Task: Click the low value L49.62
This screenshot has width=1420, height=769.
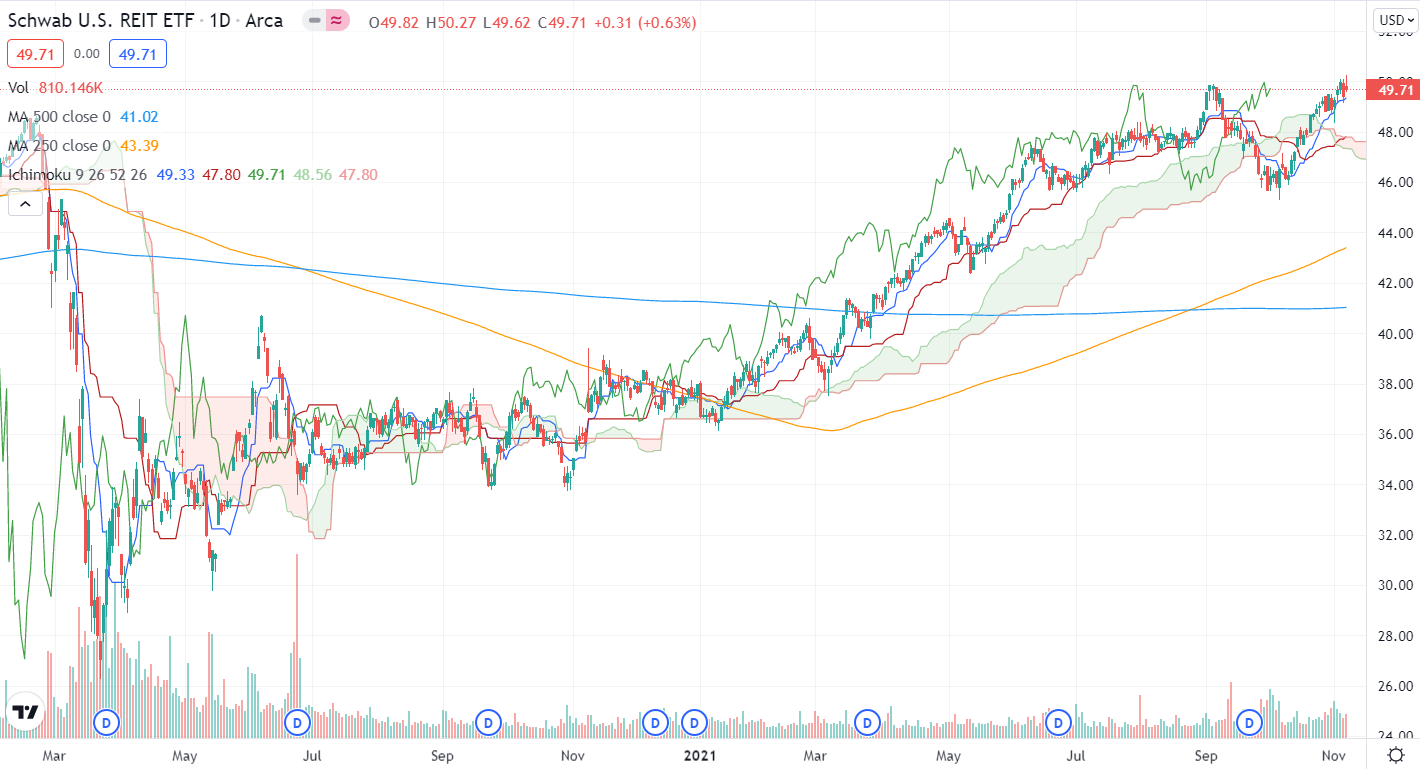Action: pyautogui.click(x=507, y=22)
